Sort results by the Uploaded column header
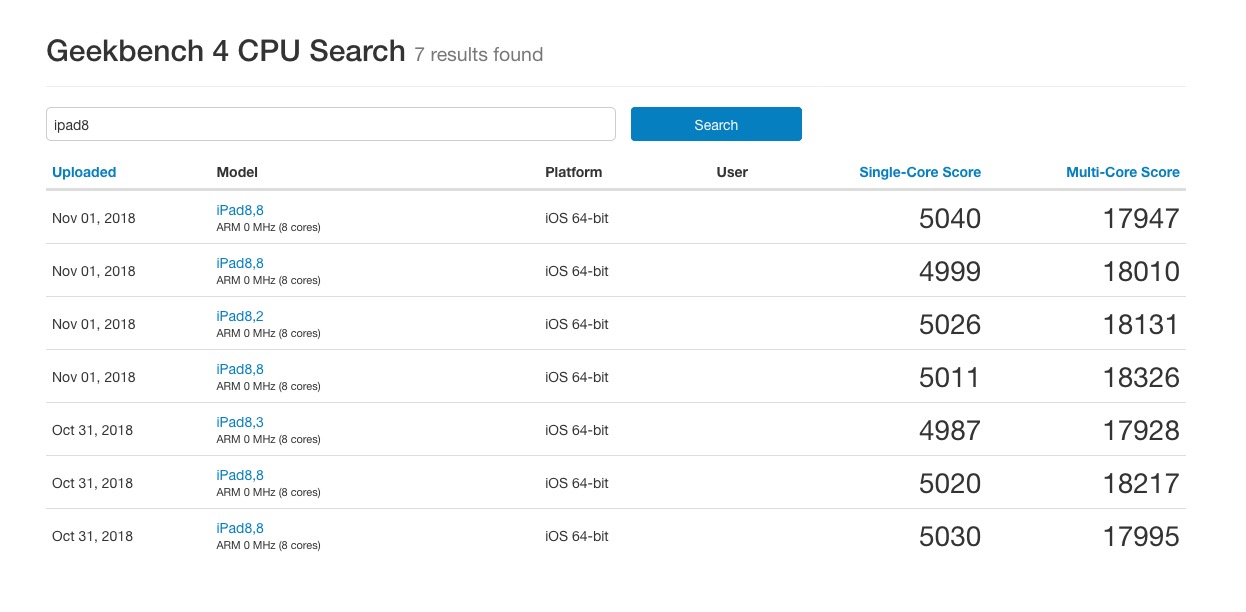1246x612 pixels. pos(84,172)
